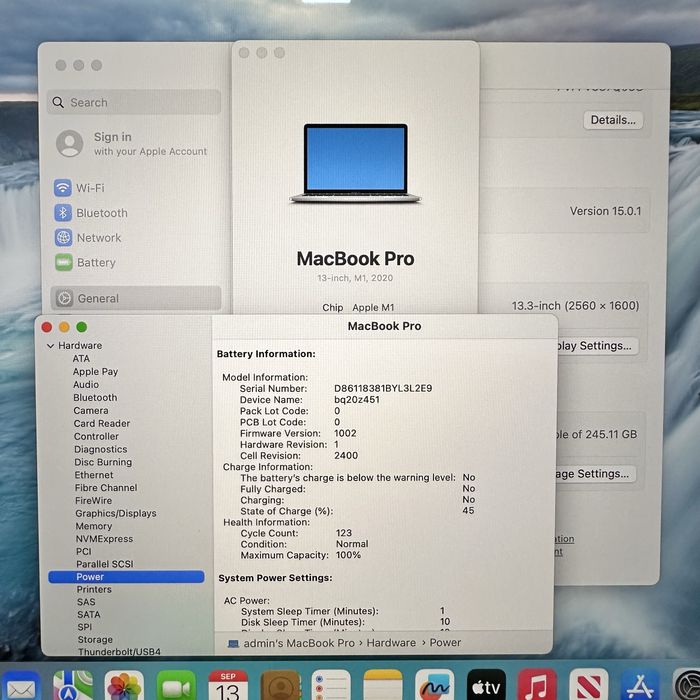Screen dimensions: 700x700
Task: Click the Bluetooth icon in the Settings sidebar
Action: tap(63, 213)
